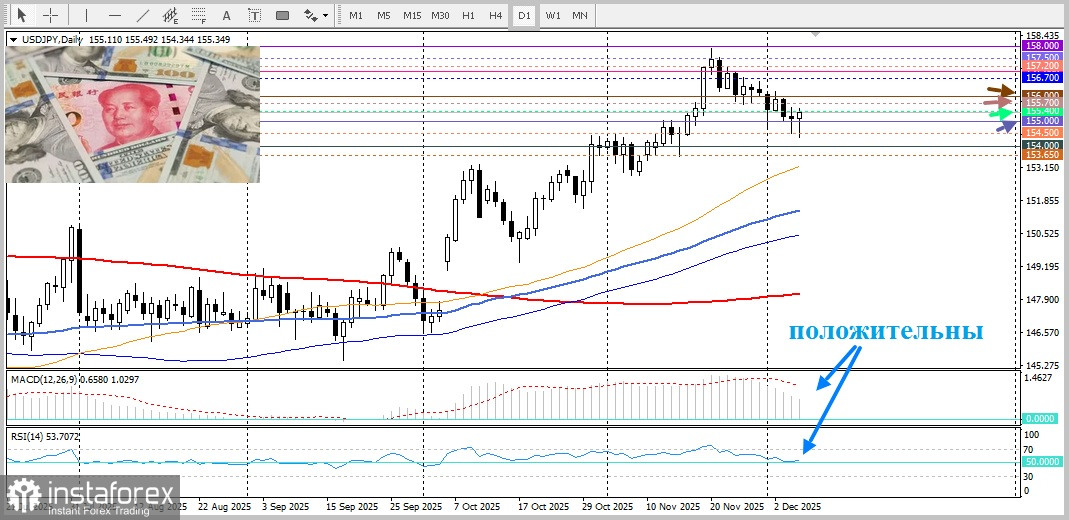The image size is (1069, 520).
Task: Click the 150.525 axis price value
Action: click(1041, 234)
